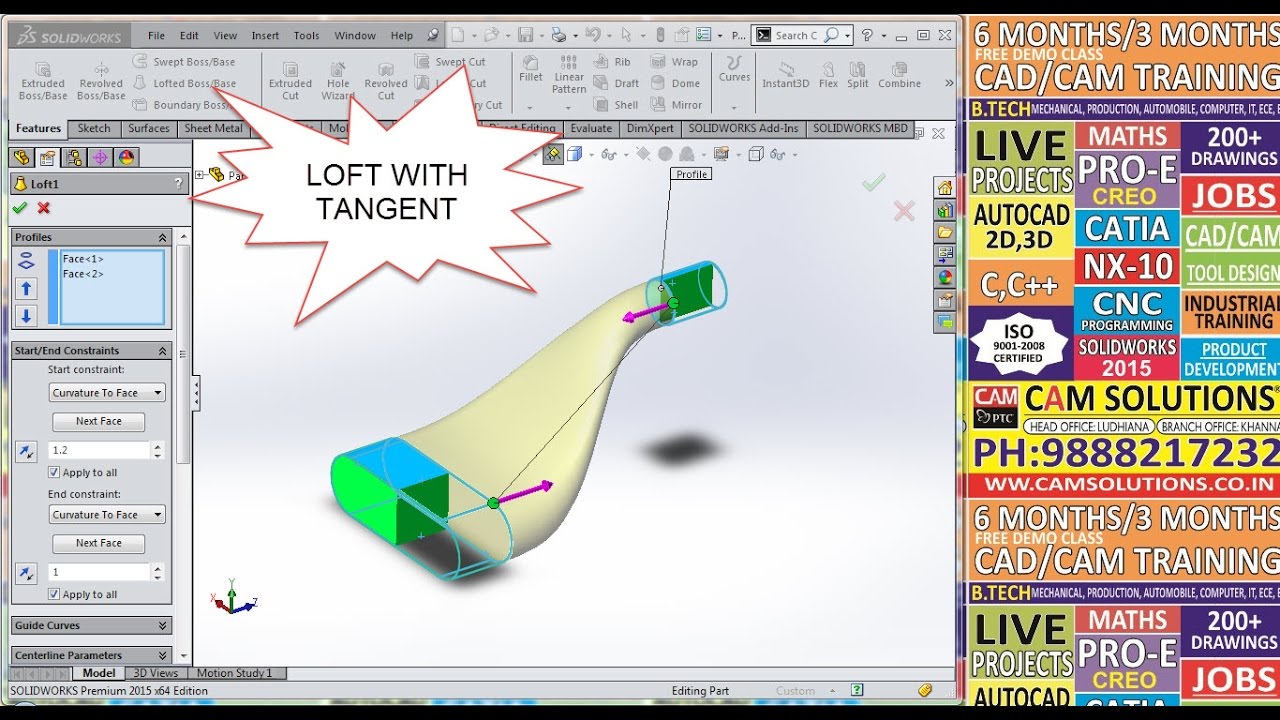Toggle second Apply to all checkbox
This screenshot has height=720, width=1280.
coord(55,594)
